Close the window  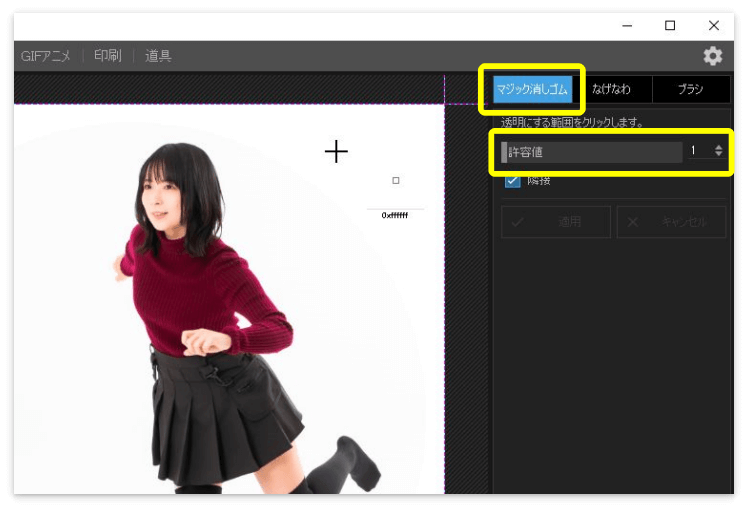[x=714, y=26]
